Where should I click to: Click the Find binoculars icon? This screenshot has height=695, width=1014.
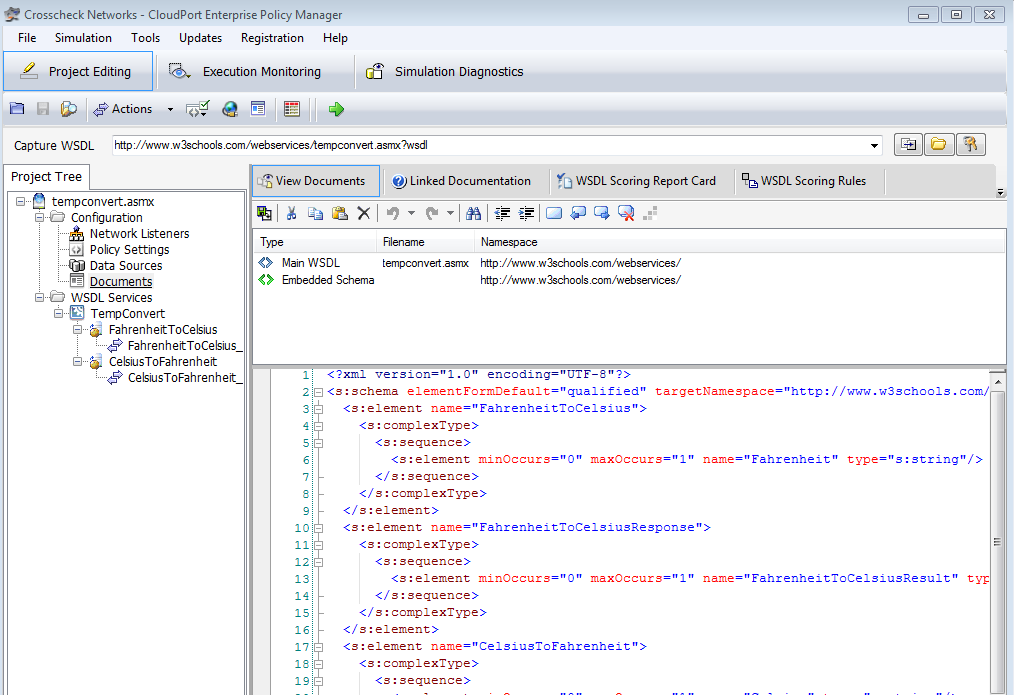[x=473, y=213]
